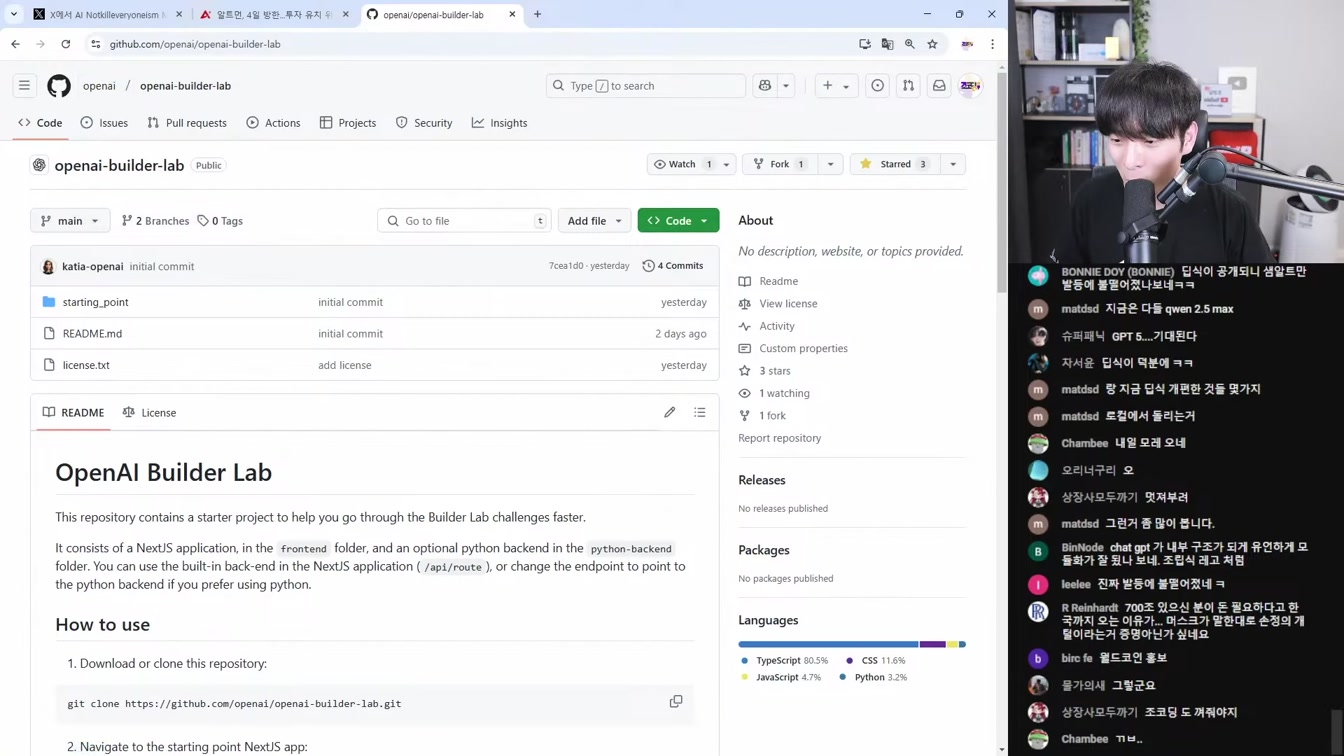Open the README outline icon
This screenshot has height=756, width=1344.
coord(700,412)
